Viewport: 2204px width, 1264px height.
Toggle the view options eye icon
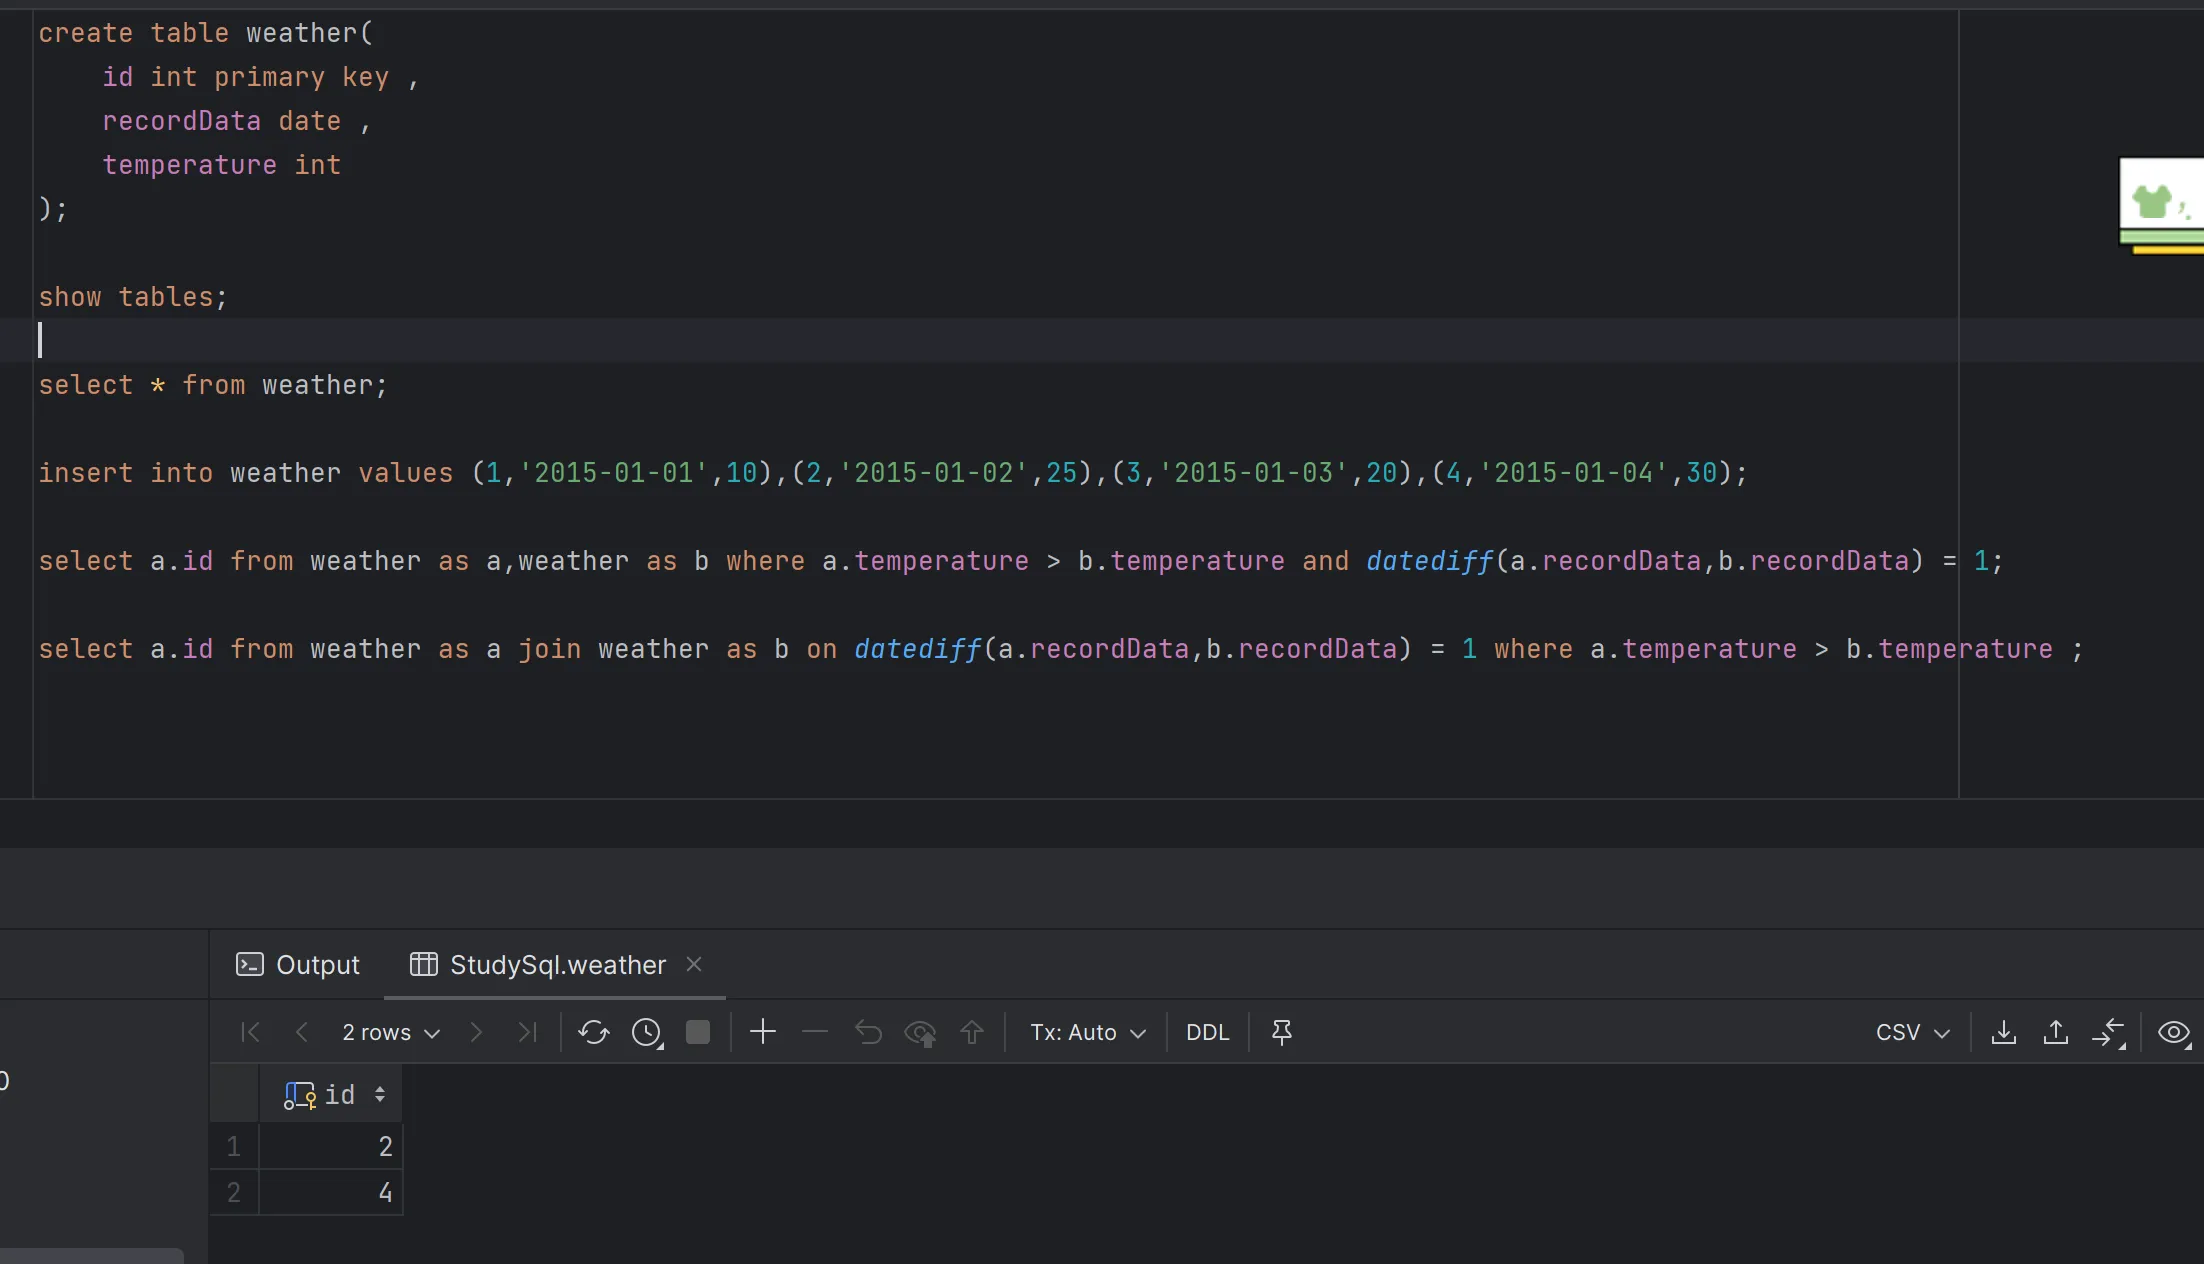[2174, 1032]
